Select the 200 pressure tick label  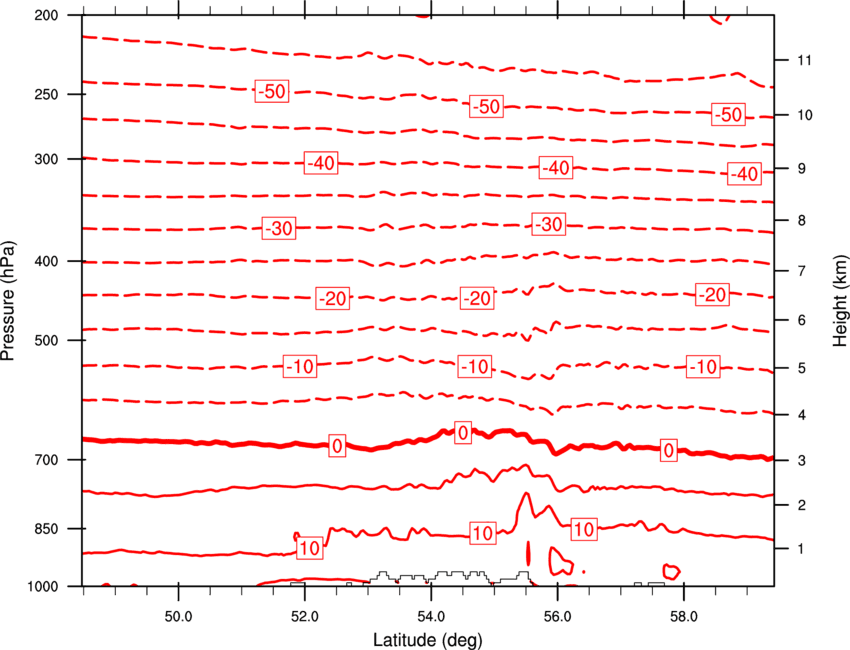46,15
